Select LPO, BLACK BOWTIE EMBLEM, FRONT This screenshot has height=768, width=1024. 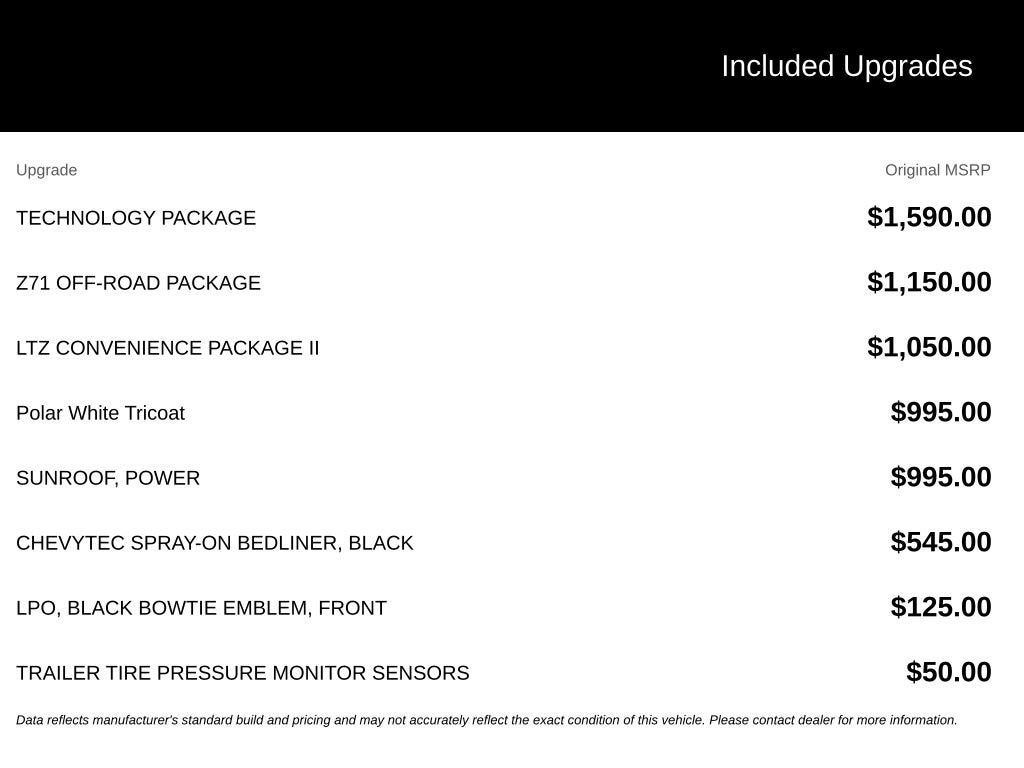coord(201,608)
